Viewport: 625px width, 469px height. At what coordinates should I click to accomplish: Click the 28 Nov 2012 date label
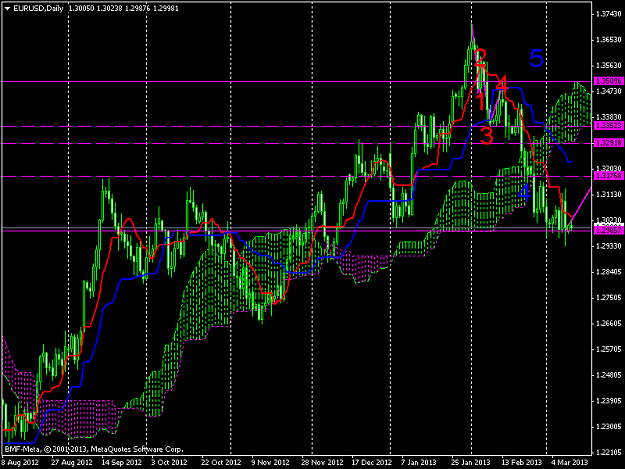pos(322,462)
